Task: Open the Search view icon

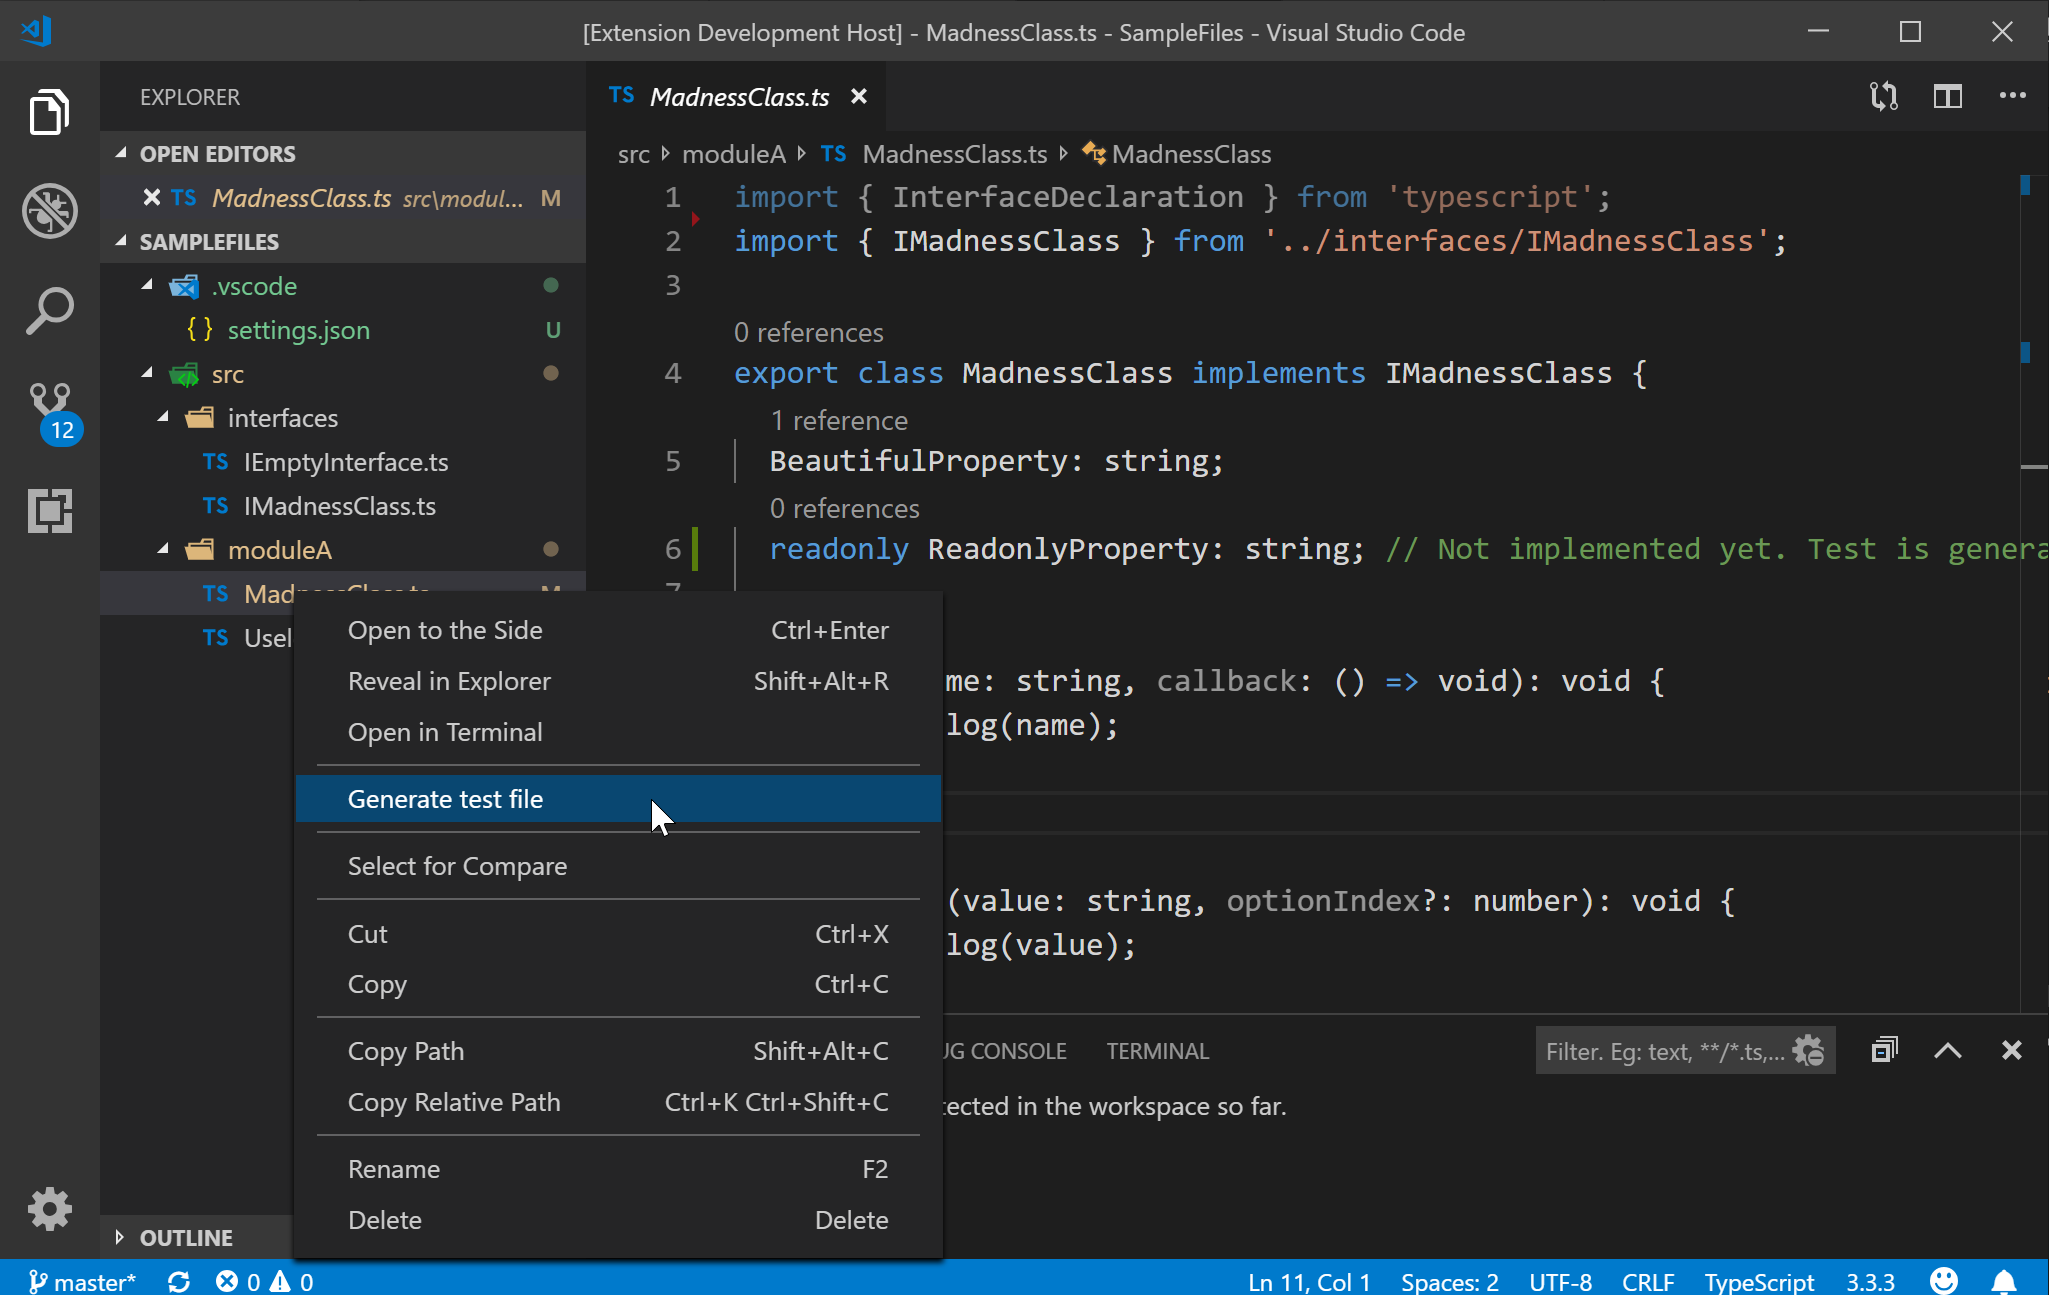Action: [49, 311]
